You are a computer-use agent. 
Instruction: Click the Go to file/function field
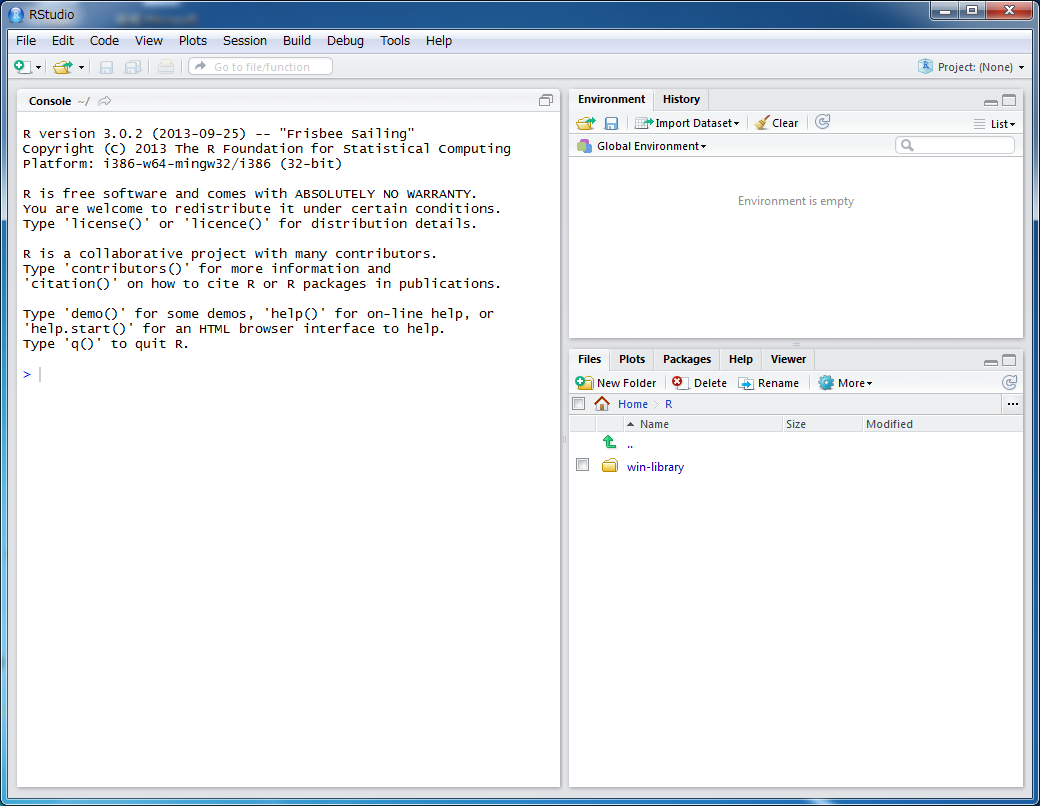click(261, 67)
